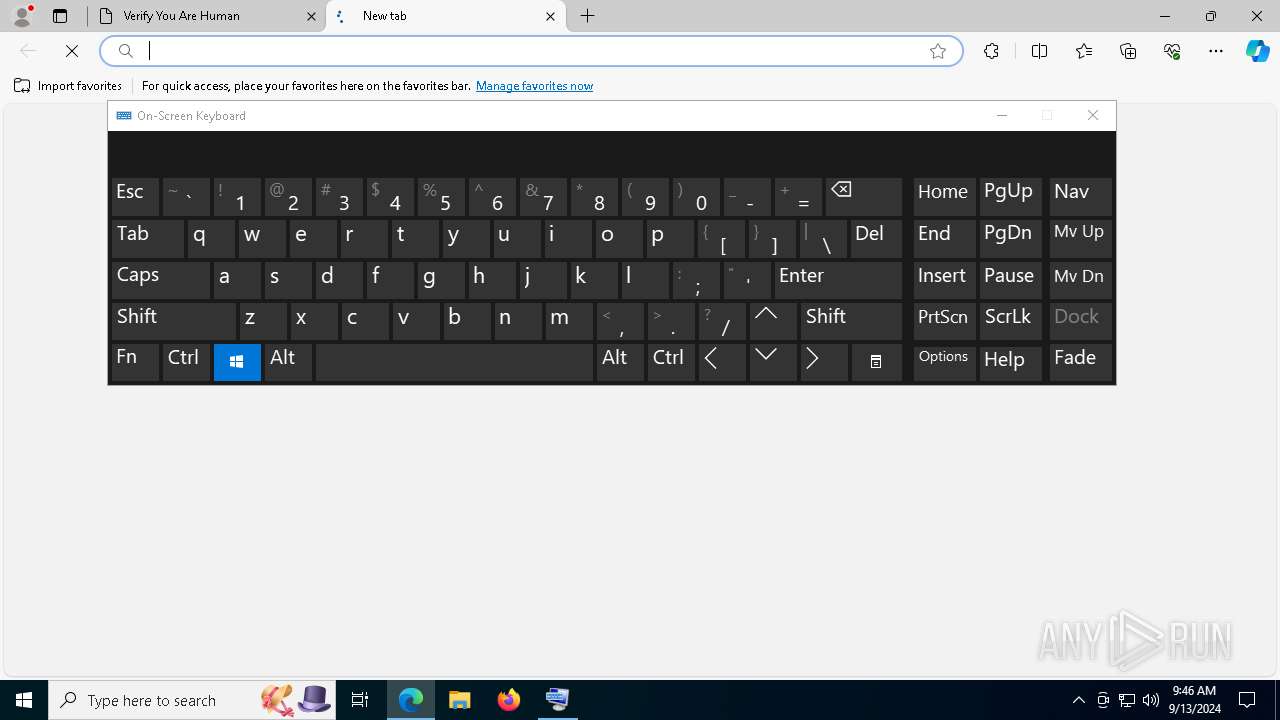Click the Nav key

point(1080,196)
